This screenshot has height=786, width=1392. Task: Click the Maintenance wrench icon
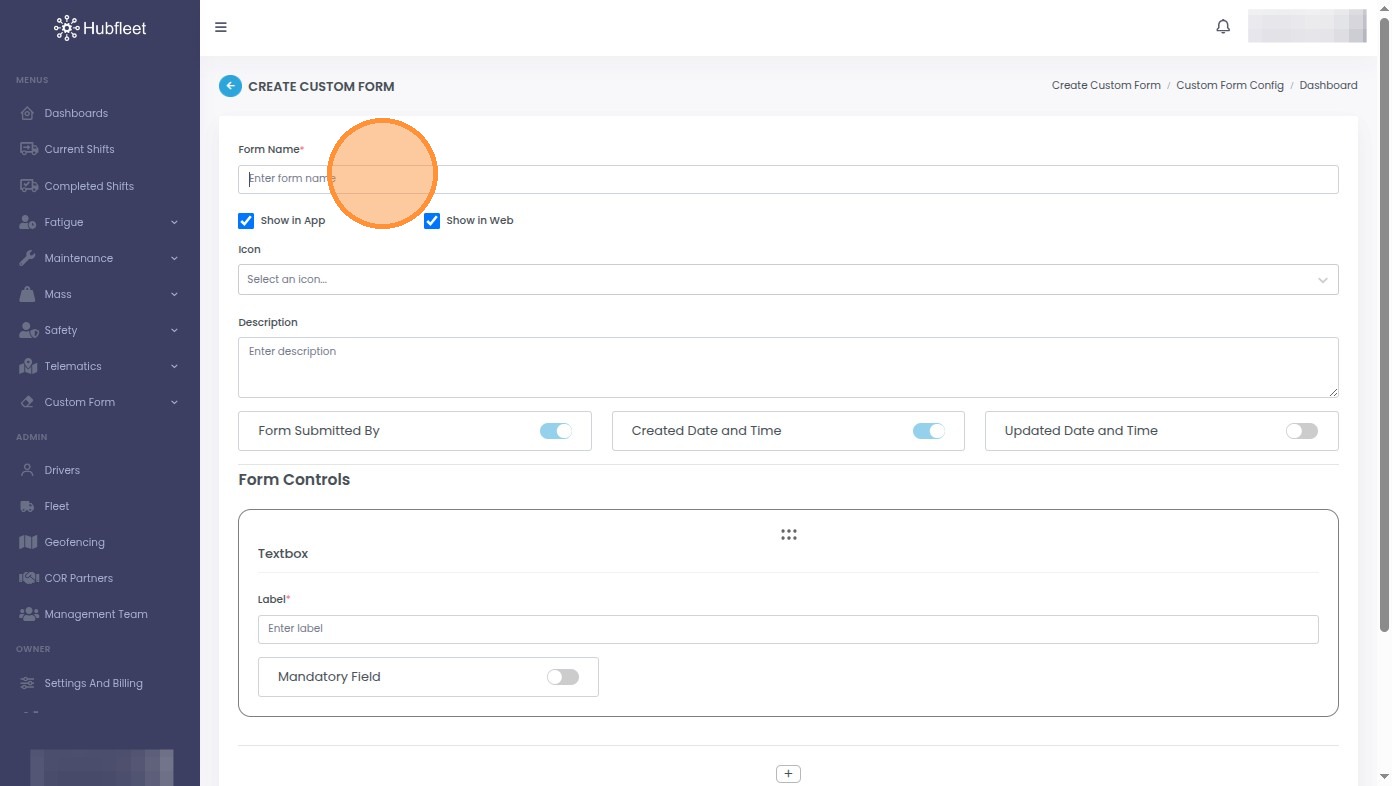pos(28,258)
